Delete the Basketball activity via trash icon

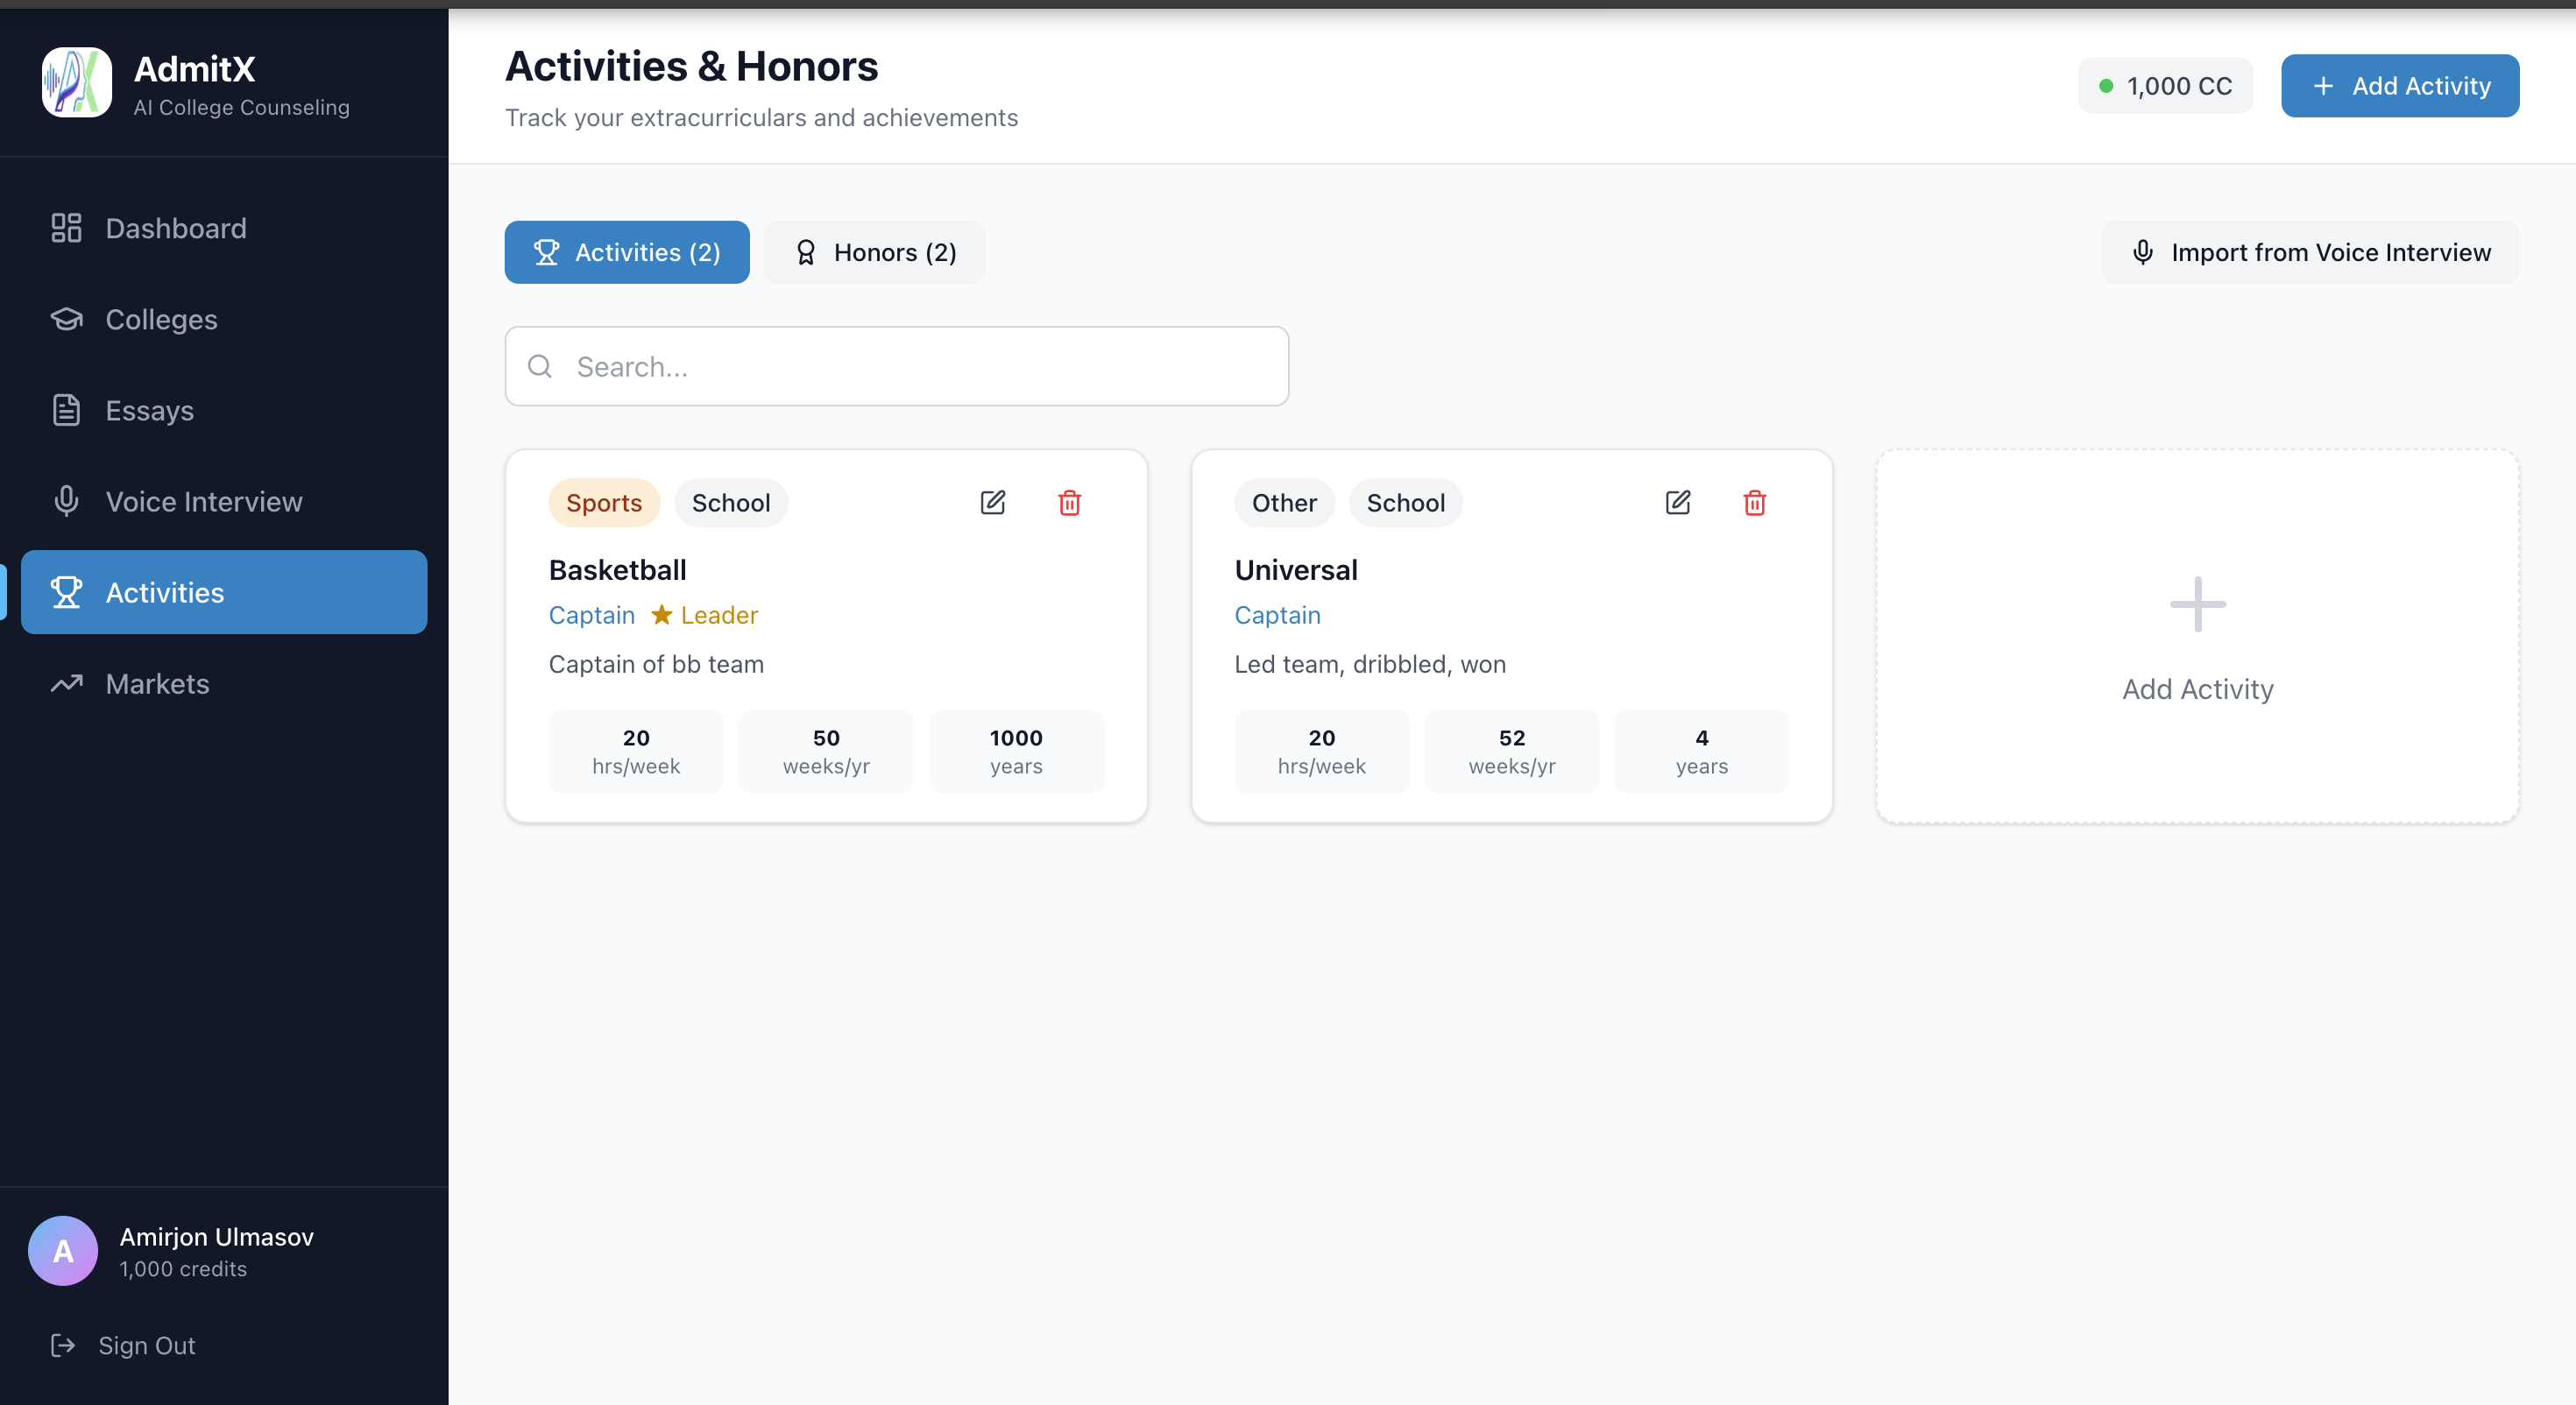click(x=1069, y=502)
